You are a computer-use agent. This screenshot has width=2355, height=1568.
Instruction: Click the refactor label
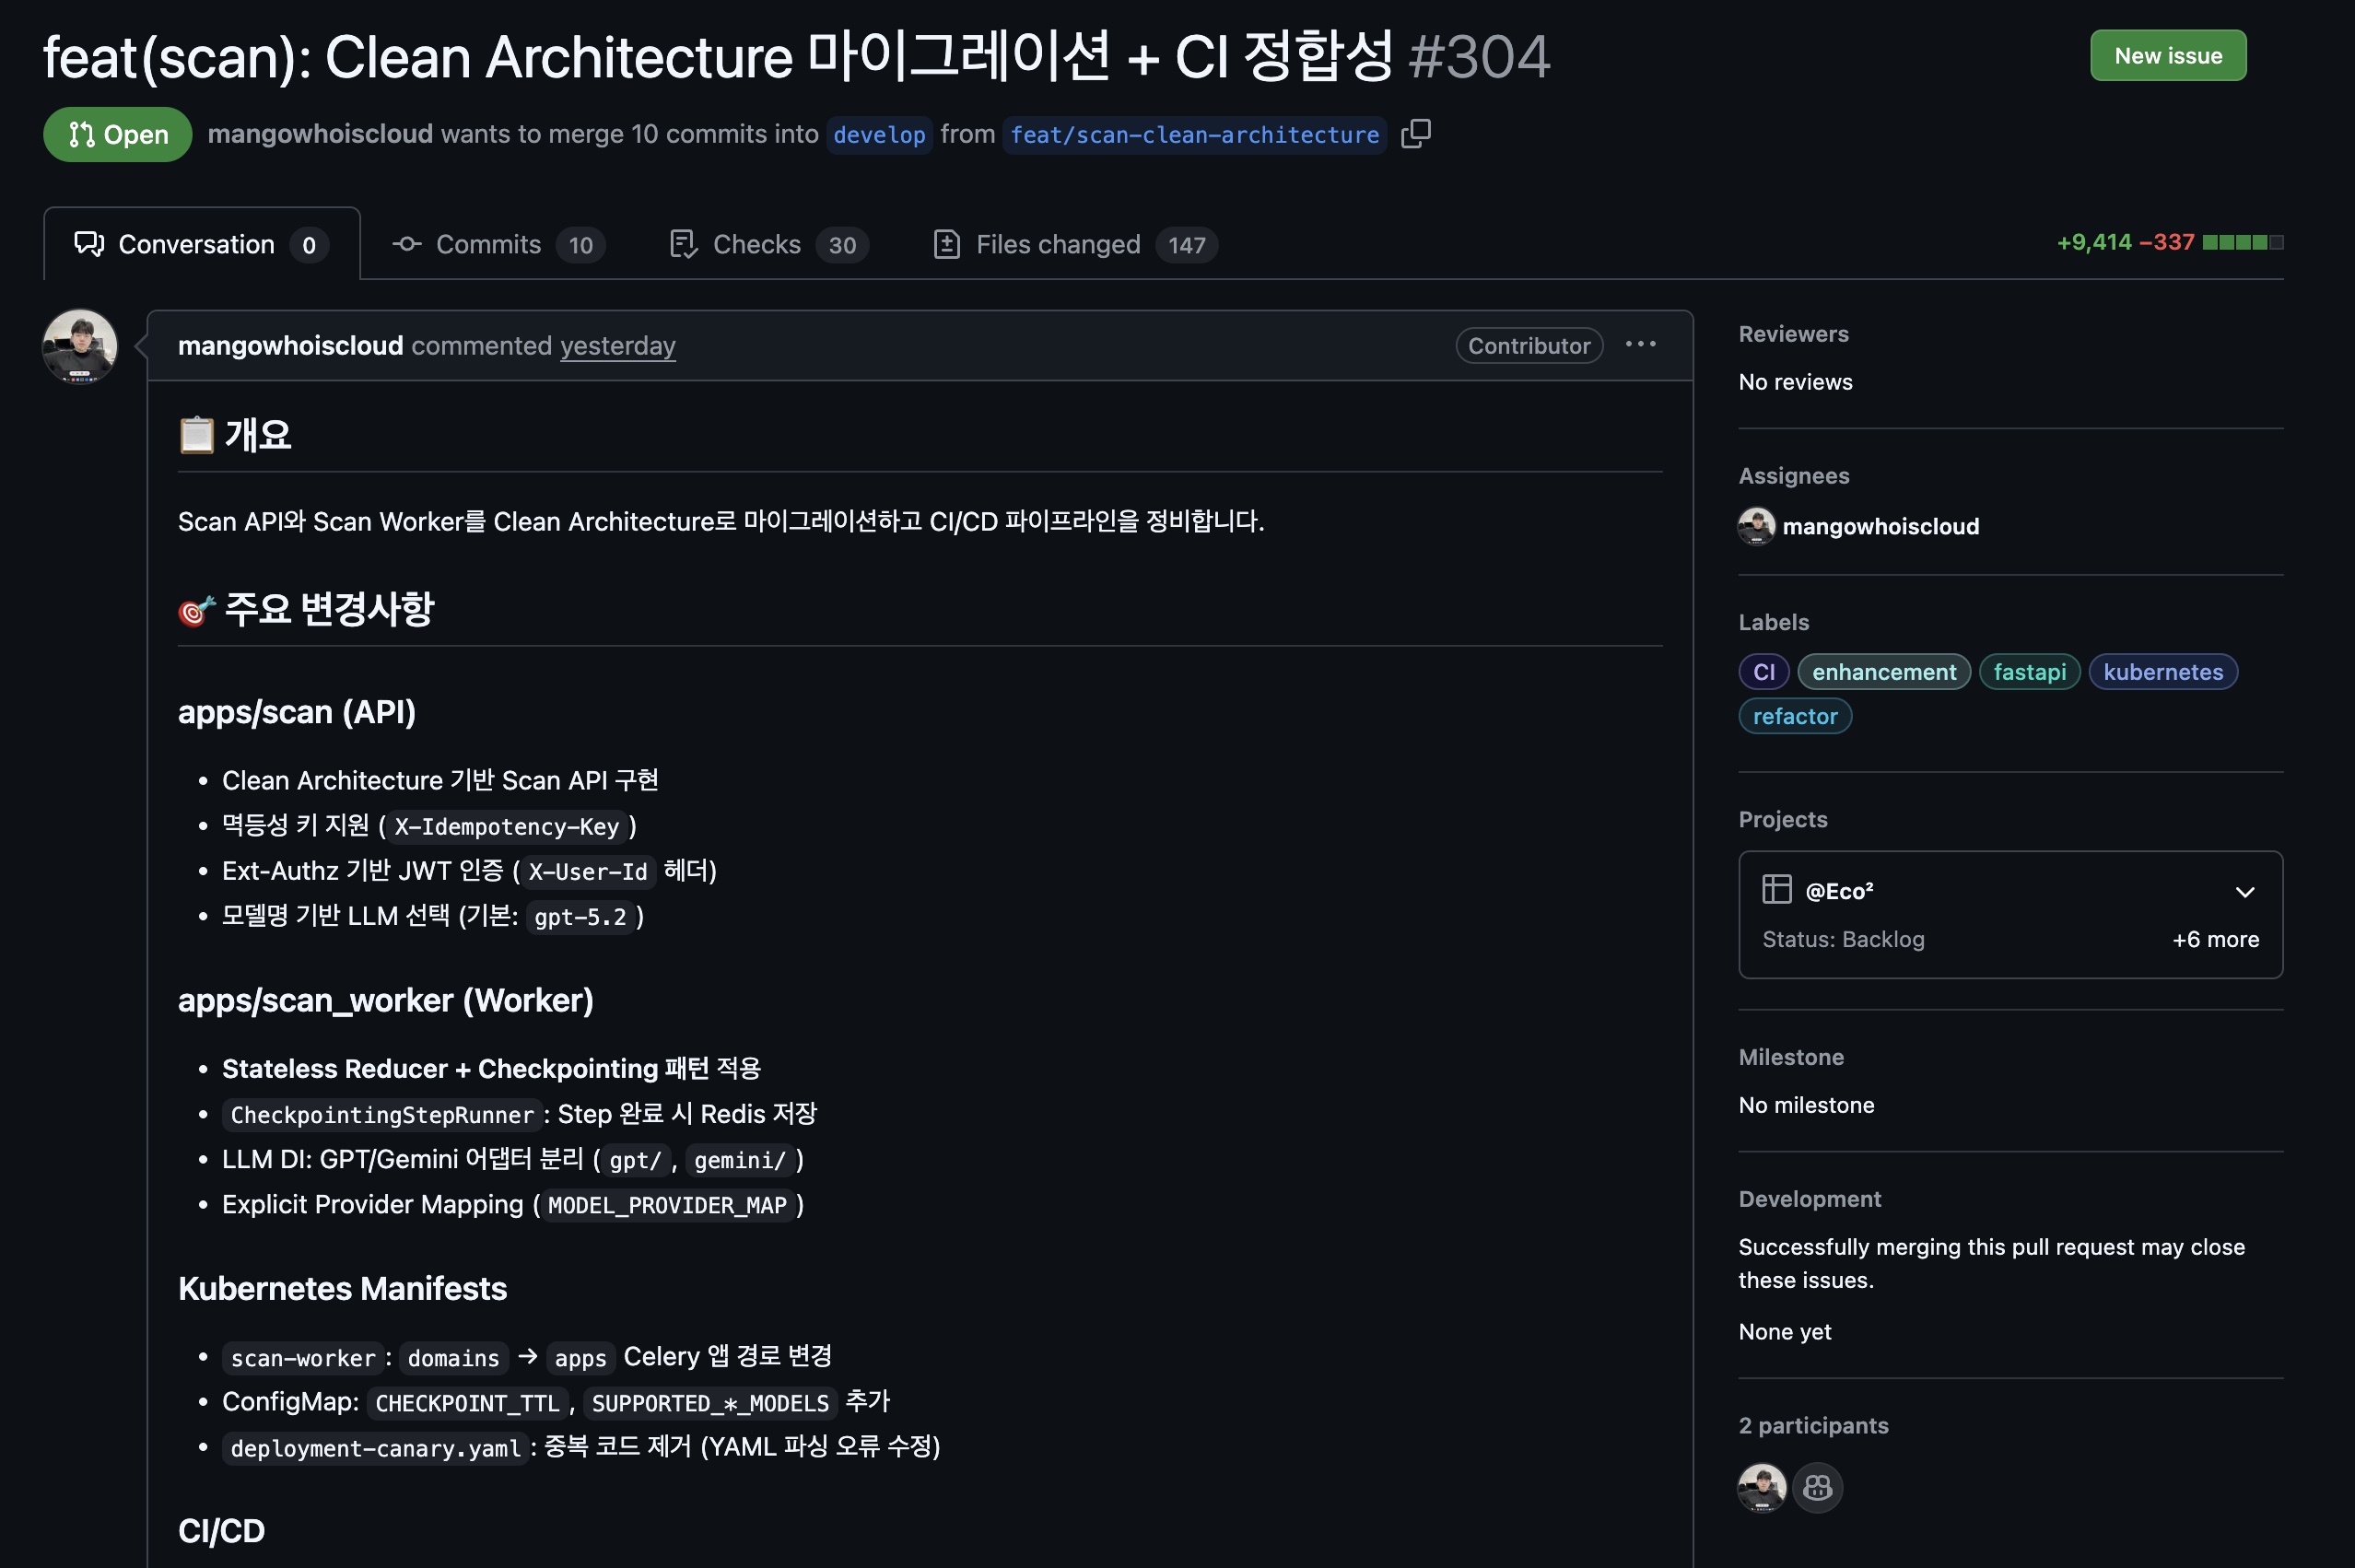click(x=1794, y=717)
